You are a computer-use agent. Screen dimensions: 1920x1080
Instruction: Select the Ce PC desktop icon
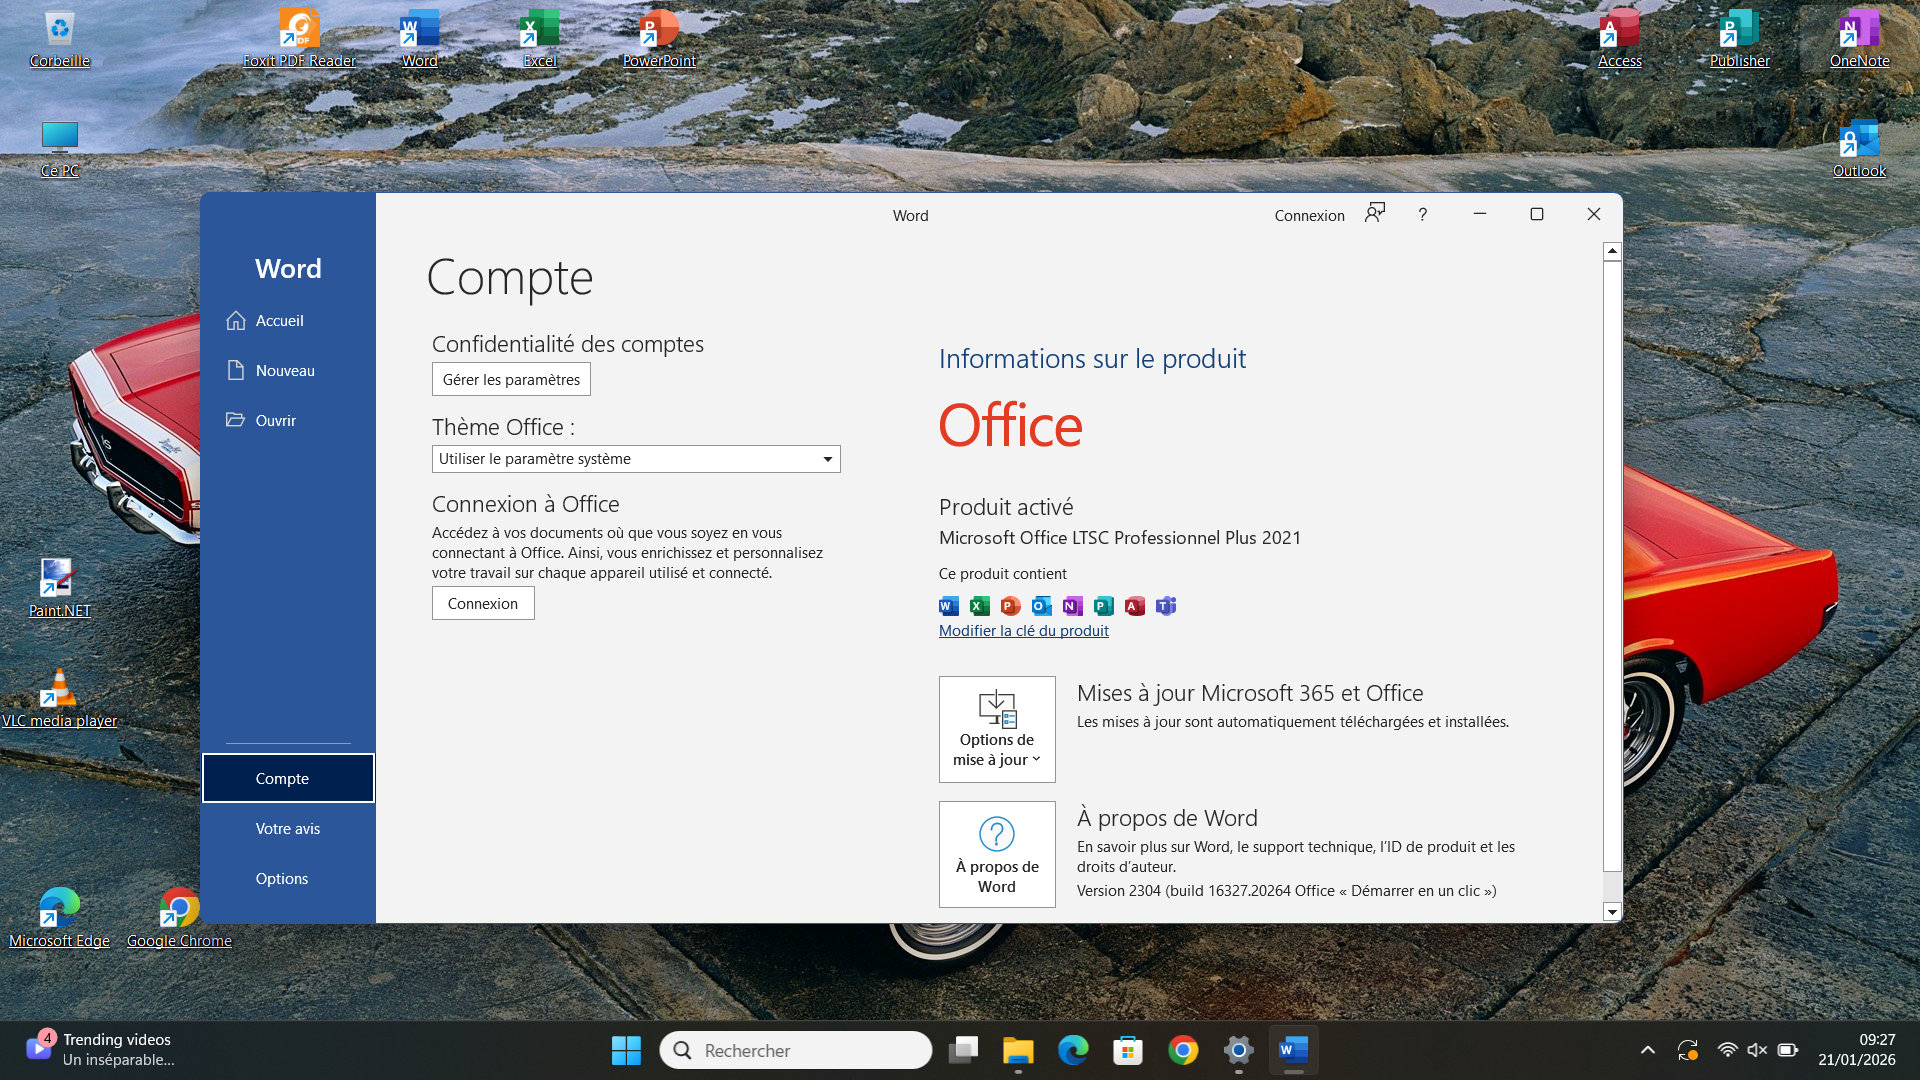[x=60, y=150]
